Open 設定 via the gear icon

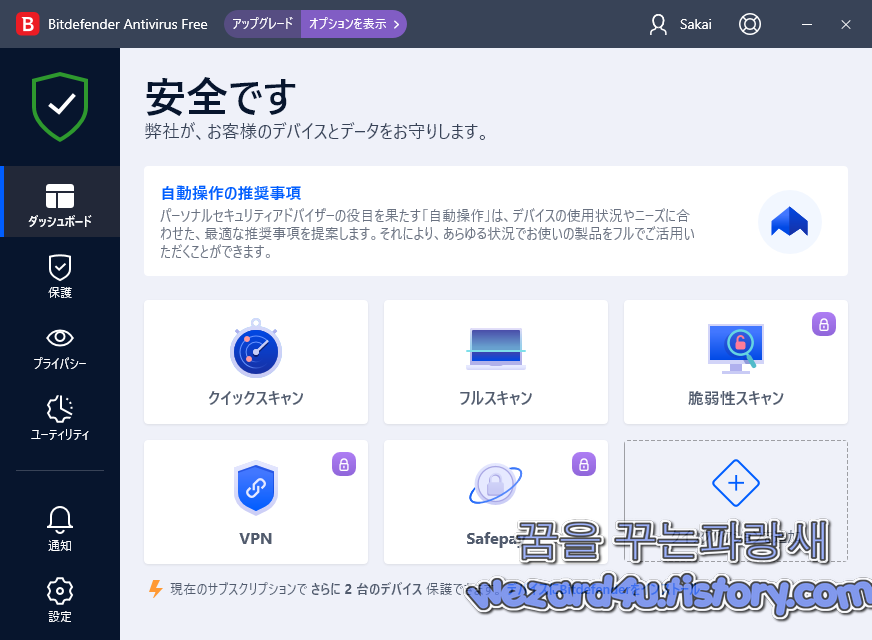(x=59, y=600)
